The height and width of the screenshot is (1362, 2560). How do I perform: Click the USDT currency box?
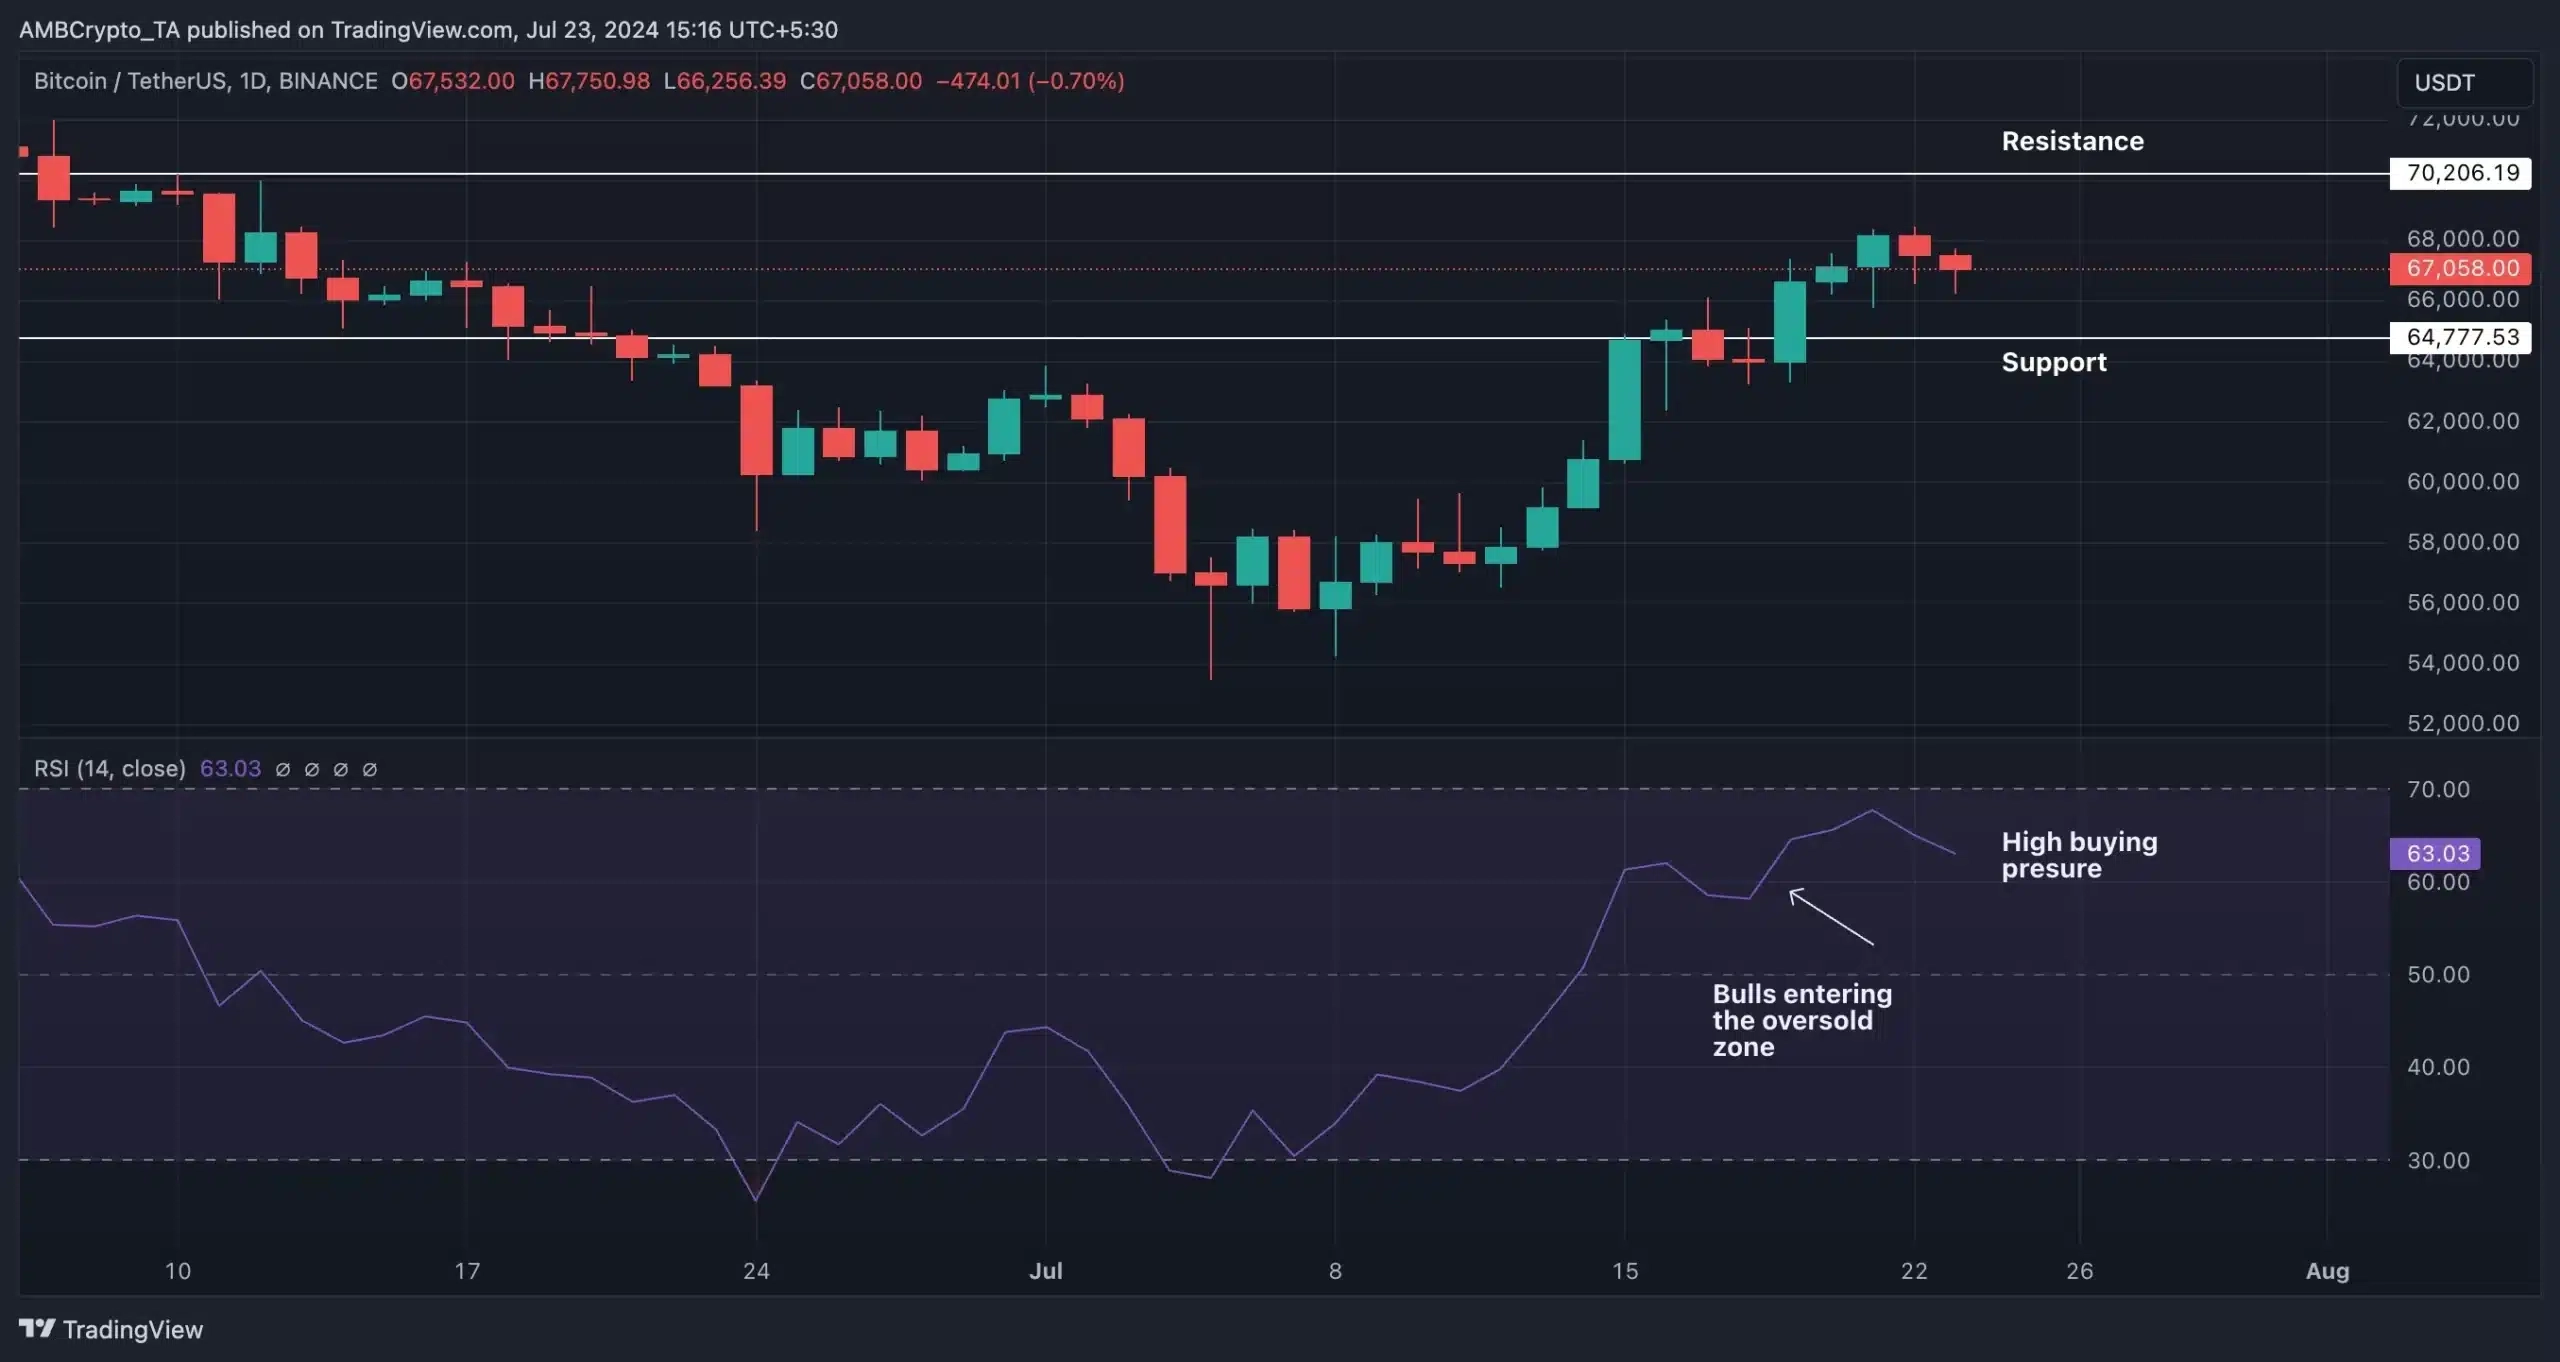click(2465, 83)
